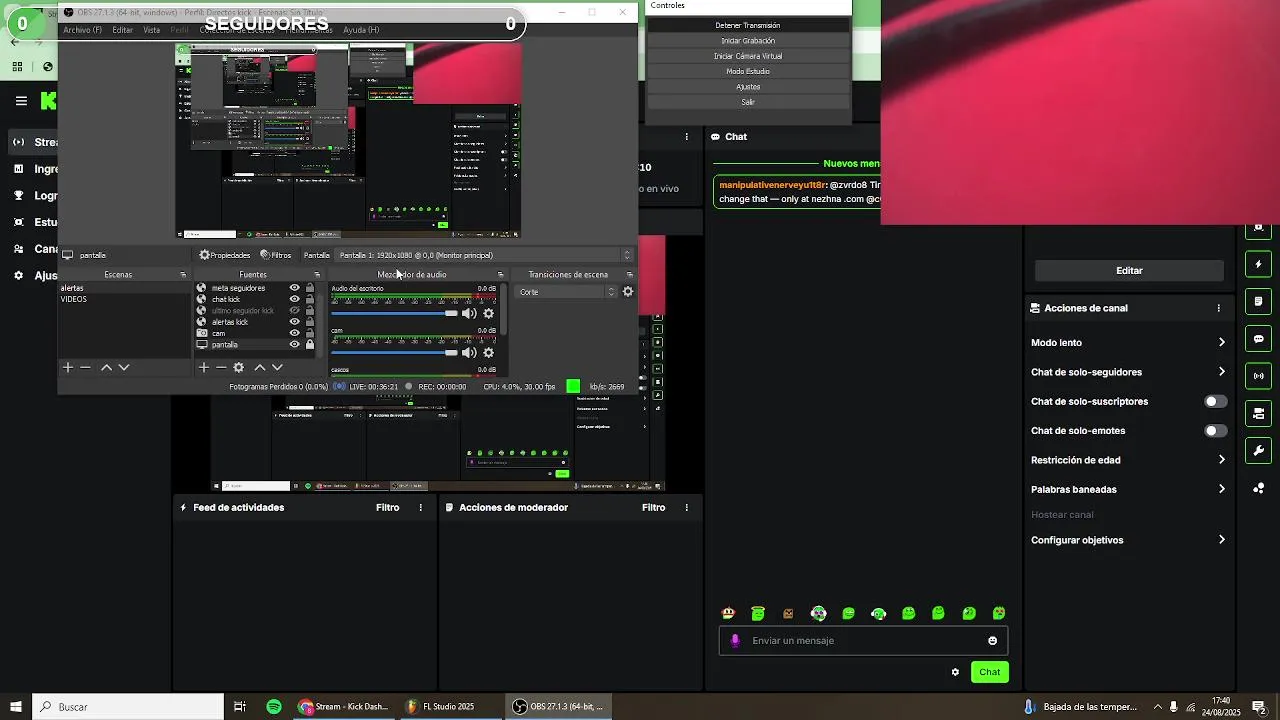Viewport: 1280px width, 720px height.
Task: Hide the cam source
Action: coord(295,333)
